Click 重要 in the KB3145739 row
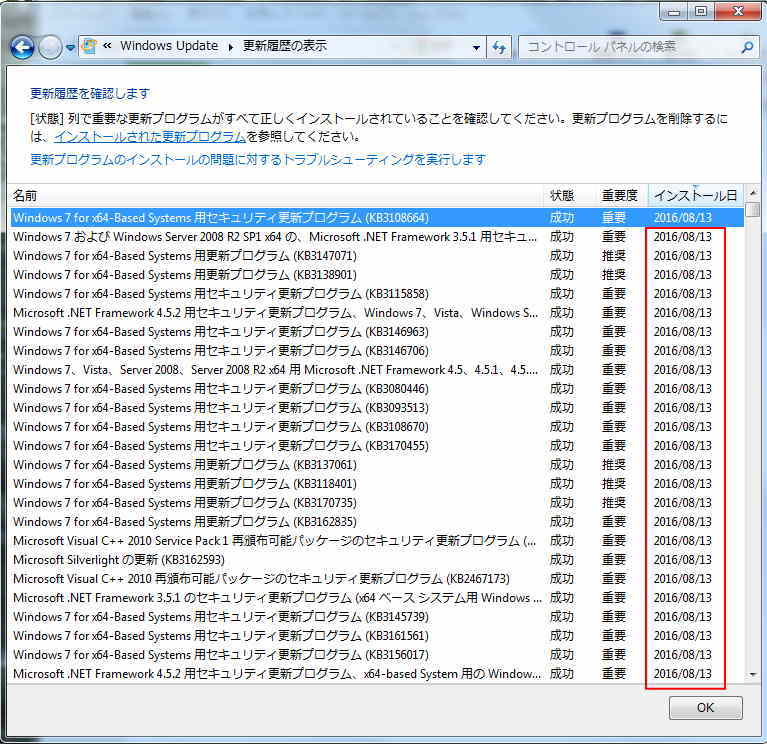The height and width of the screenshot is (744, 767). 613,617
